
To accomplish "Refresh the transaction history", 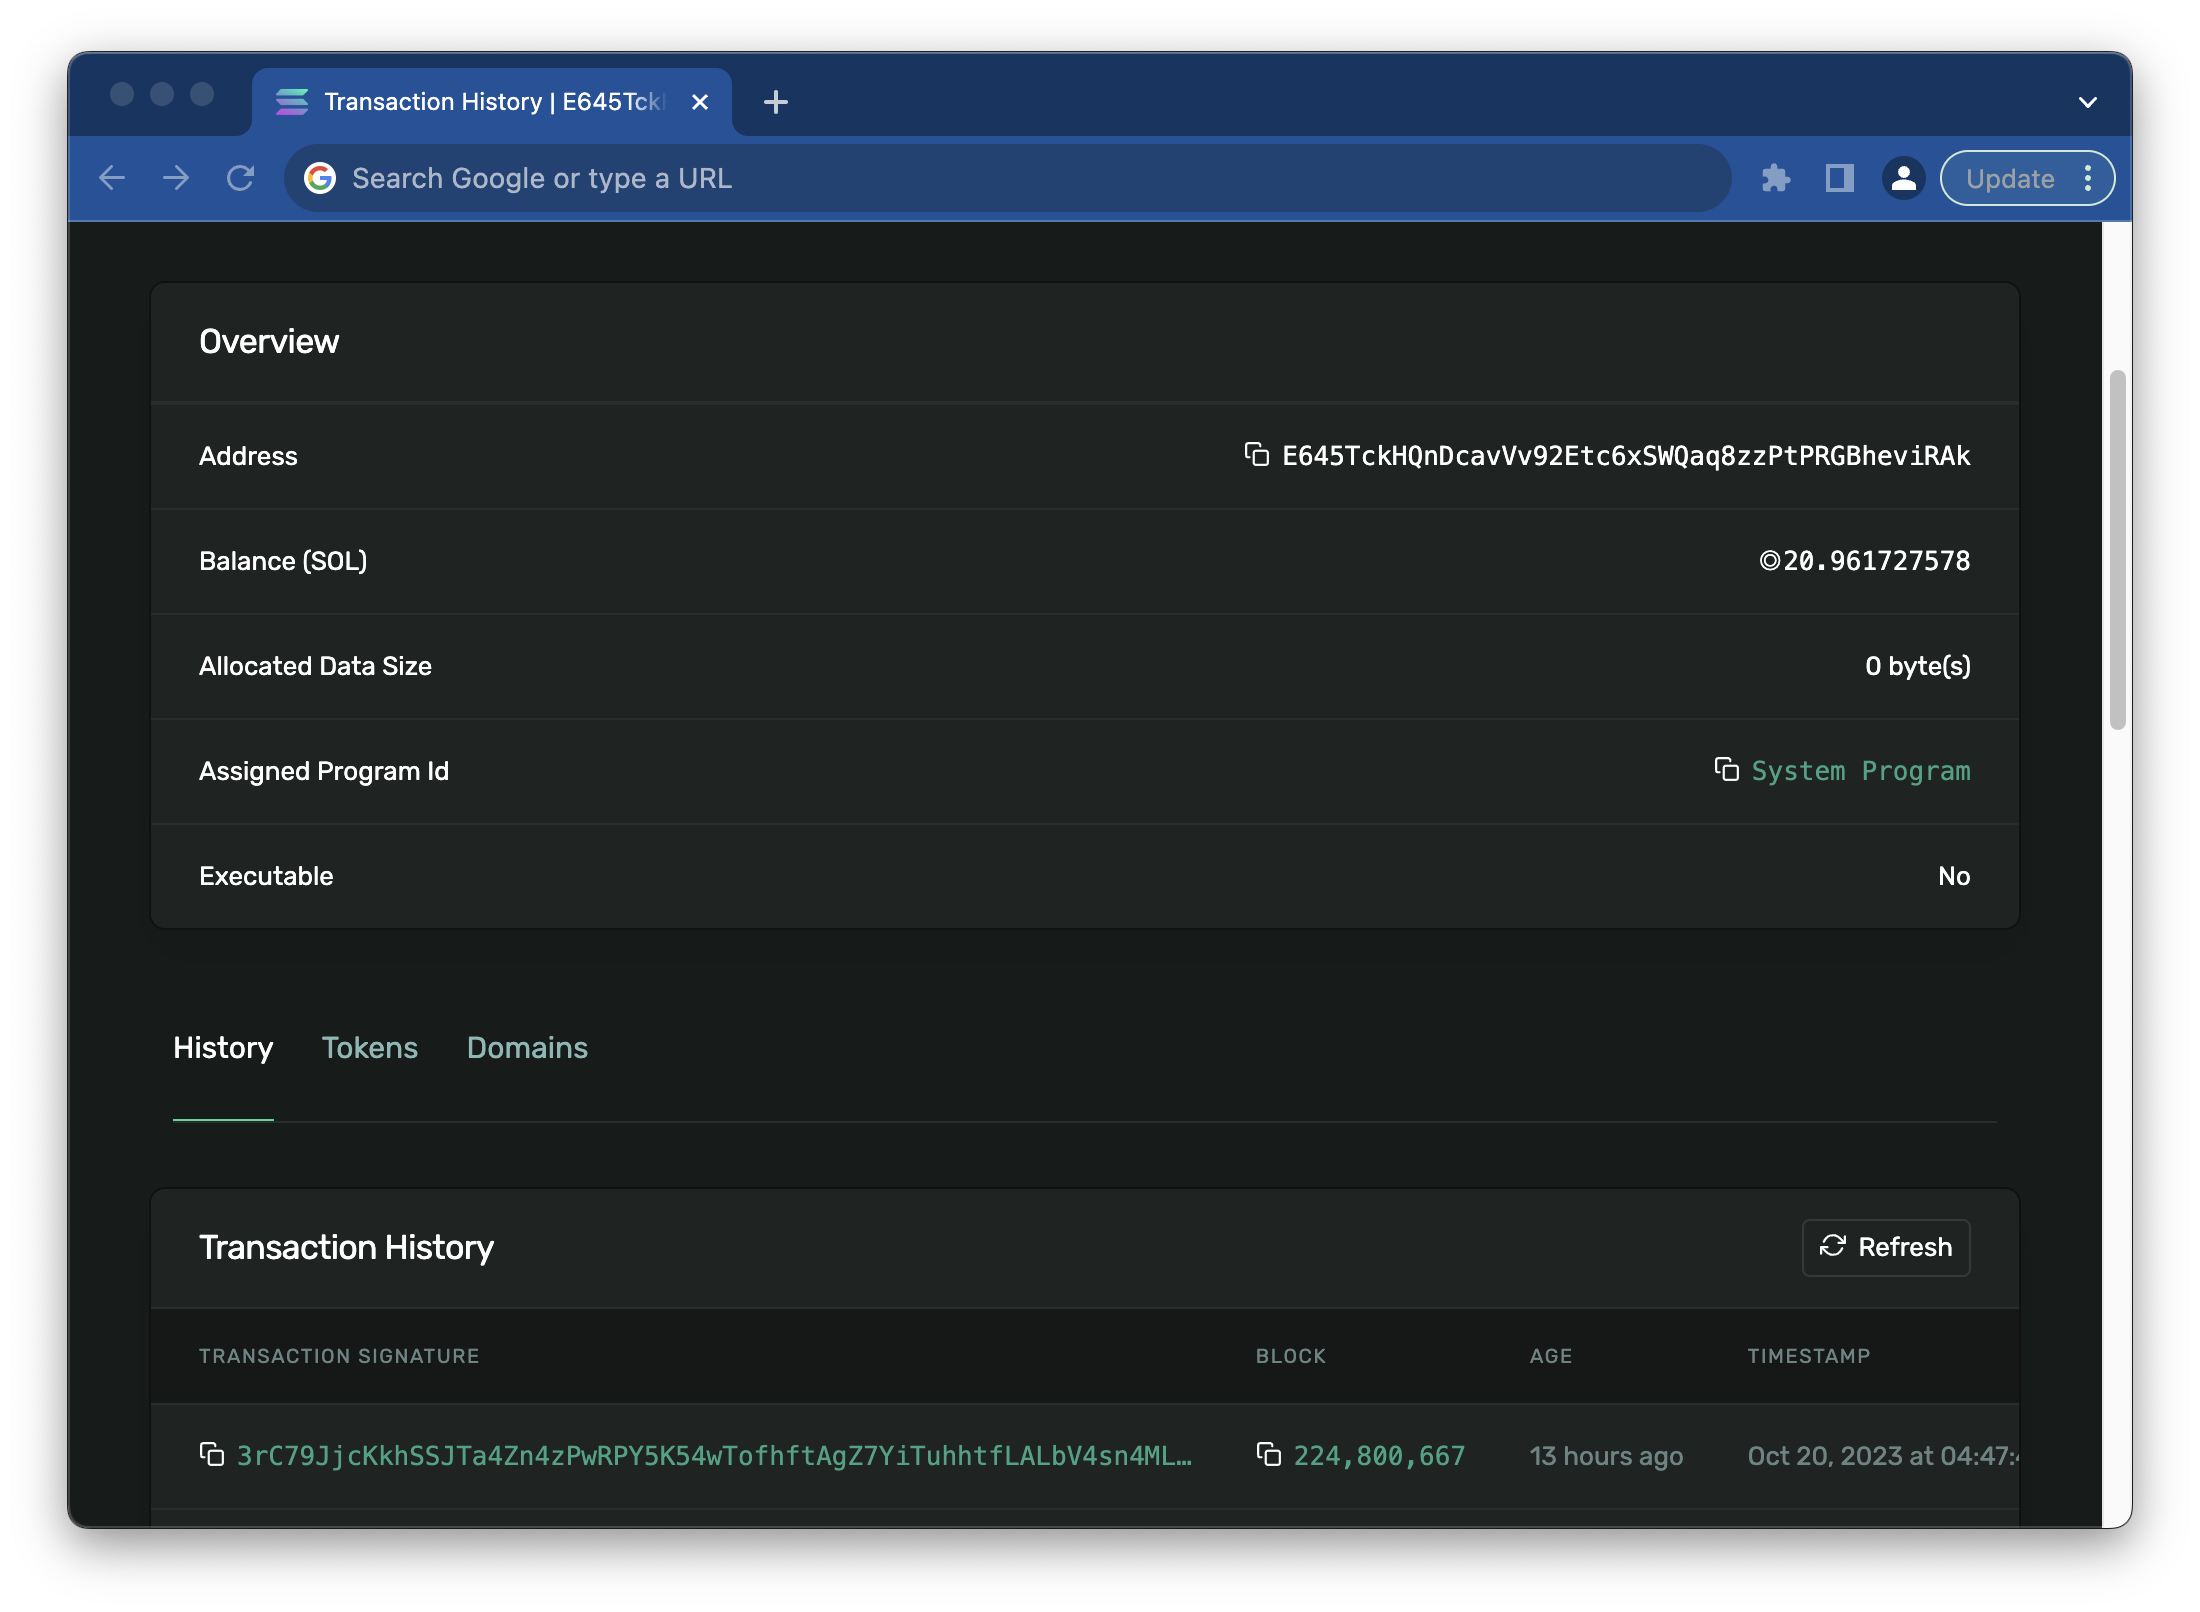I will 1886,1247.
